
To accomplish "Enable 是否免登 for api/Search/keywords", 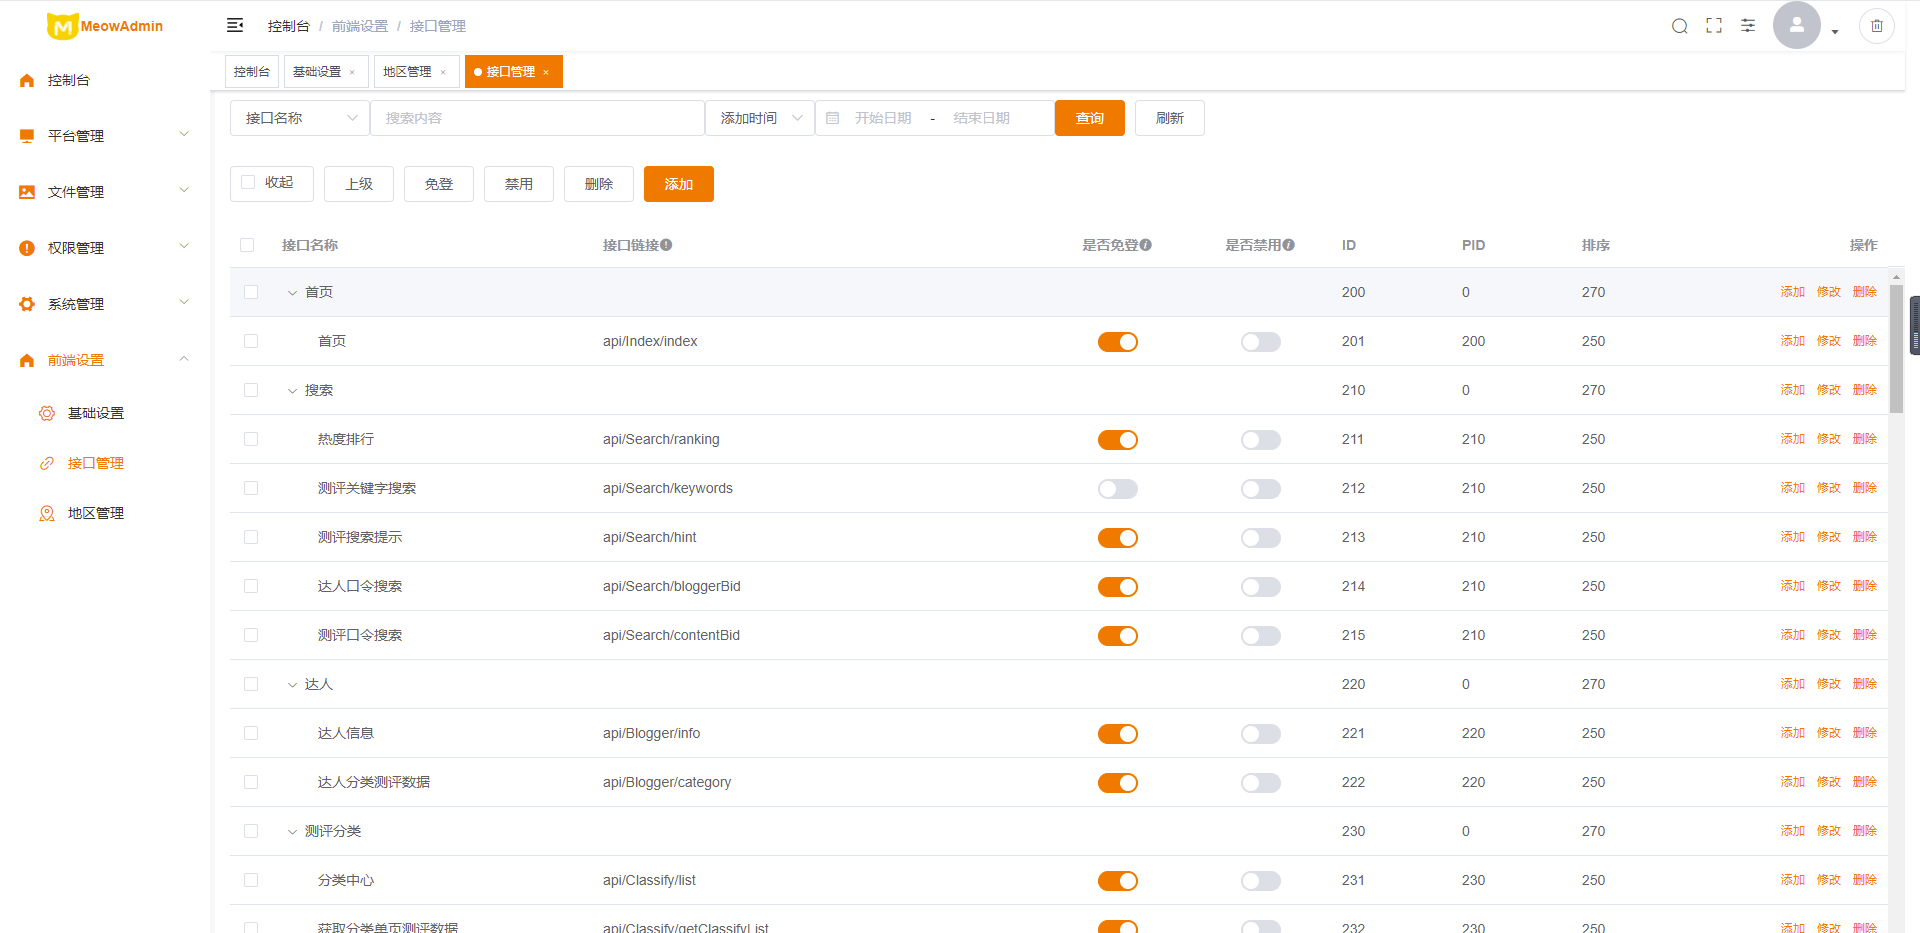I will pos(1118,489).
